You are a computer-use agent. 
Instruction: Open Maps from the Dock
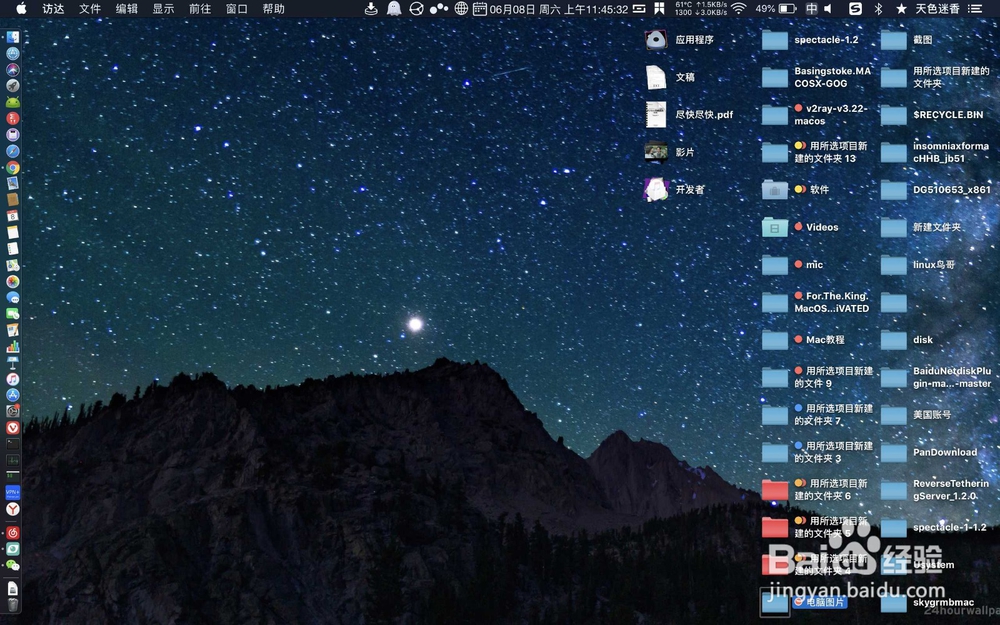(13, 265)
